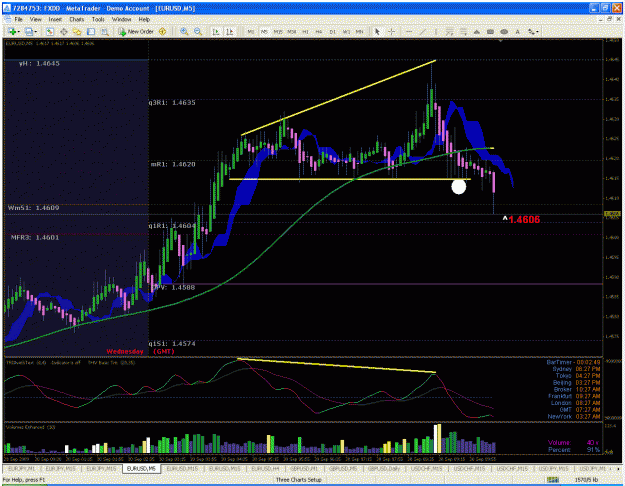Expand the arrows objects dropdown
Viewport: 625px width, 486px height.
click(537, 32)
